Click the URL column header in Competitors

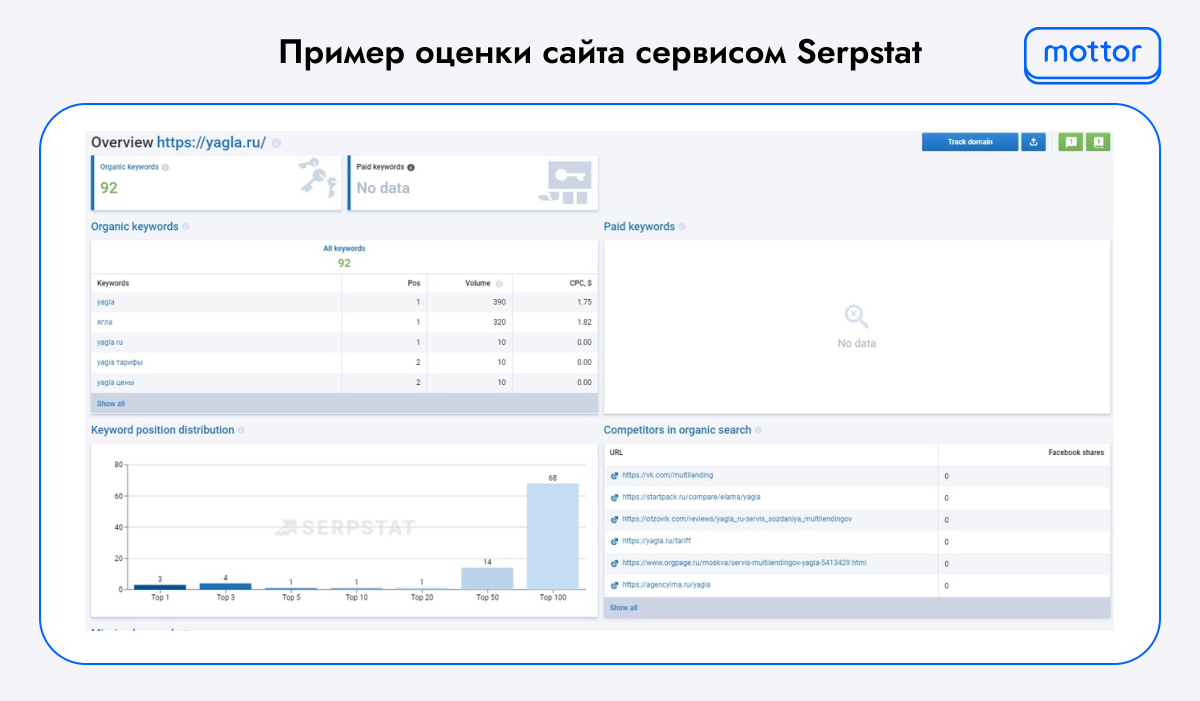point(617,453)
